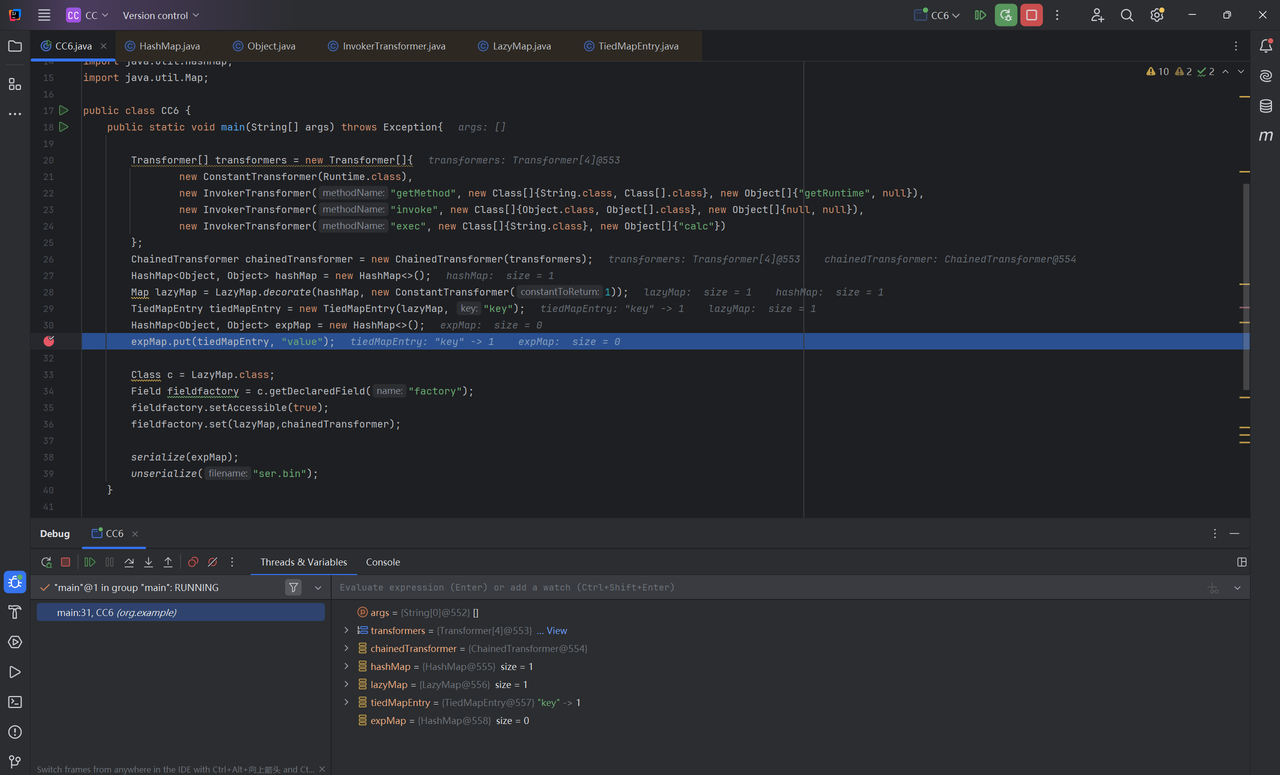1280x775 pixels.
Task: Click Step Over in debug toolbar
Action: [x=129, y=562]
